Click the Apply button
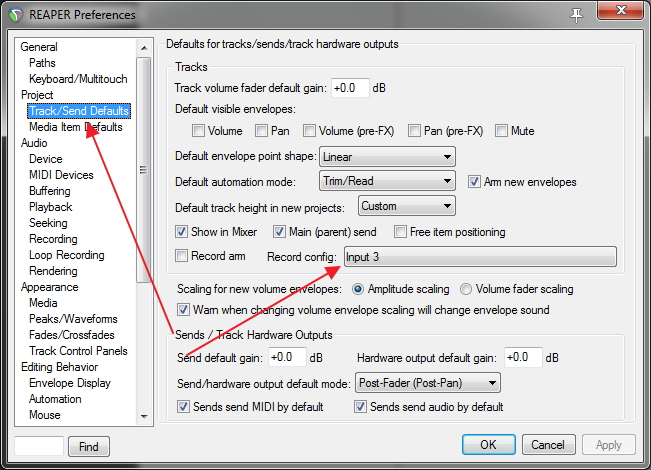651x470 pixels. coord(609,445)
